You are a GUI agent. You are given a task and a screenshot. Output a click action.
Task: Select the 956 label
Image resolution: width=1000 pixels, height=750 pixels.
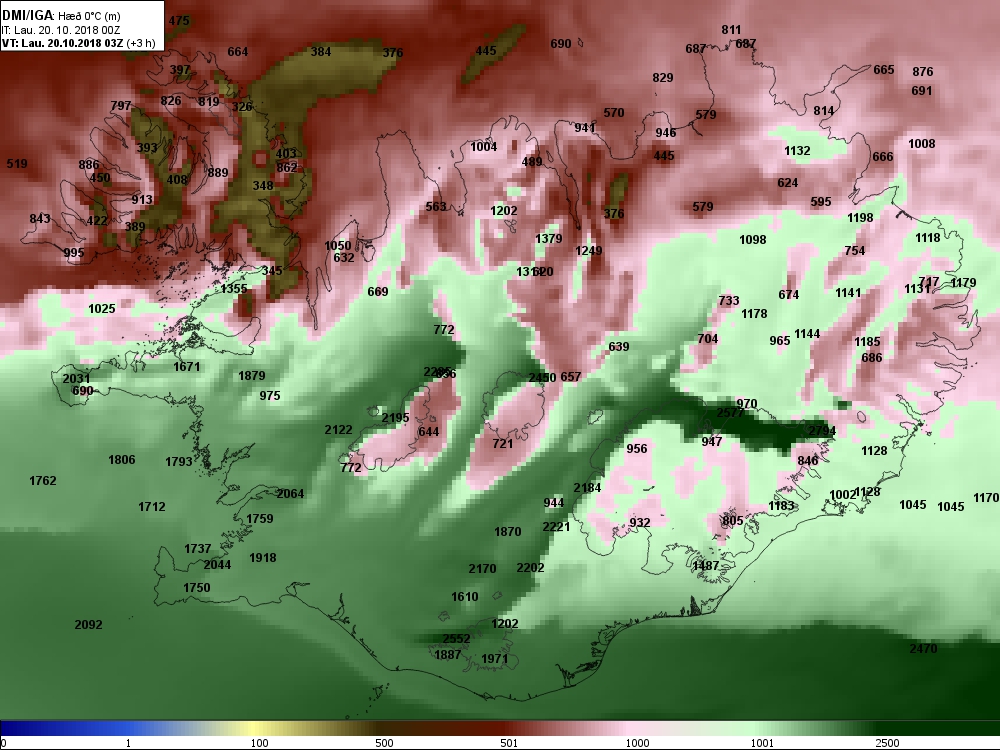(x=636, y=449)
